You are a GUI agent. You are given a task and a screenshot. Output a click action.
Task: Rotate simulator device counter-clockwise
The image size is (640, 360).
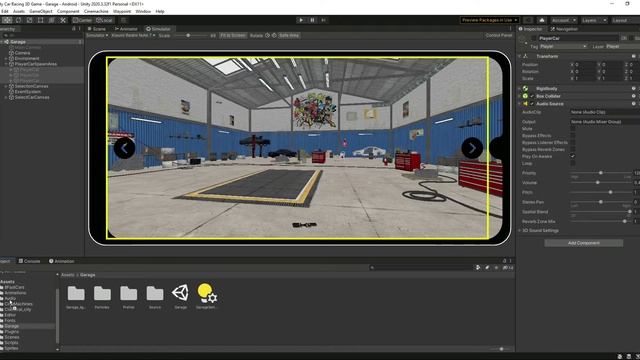[267, 36]
